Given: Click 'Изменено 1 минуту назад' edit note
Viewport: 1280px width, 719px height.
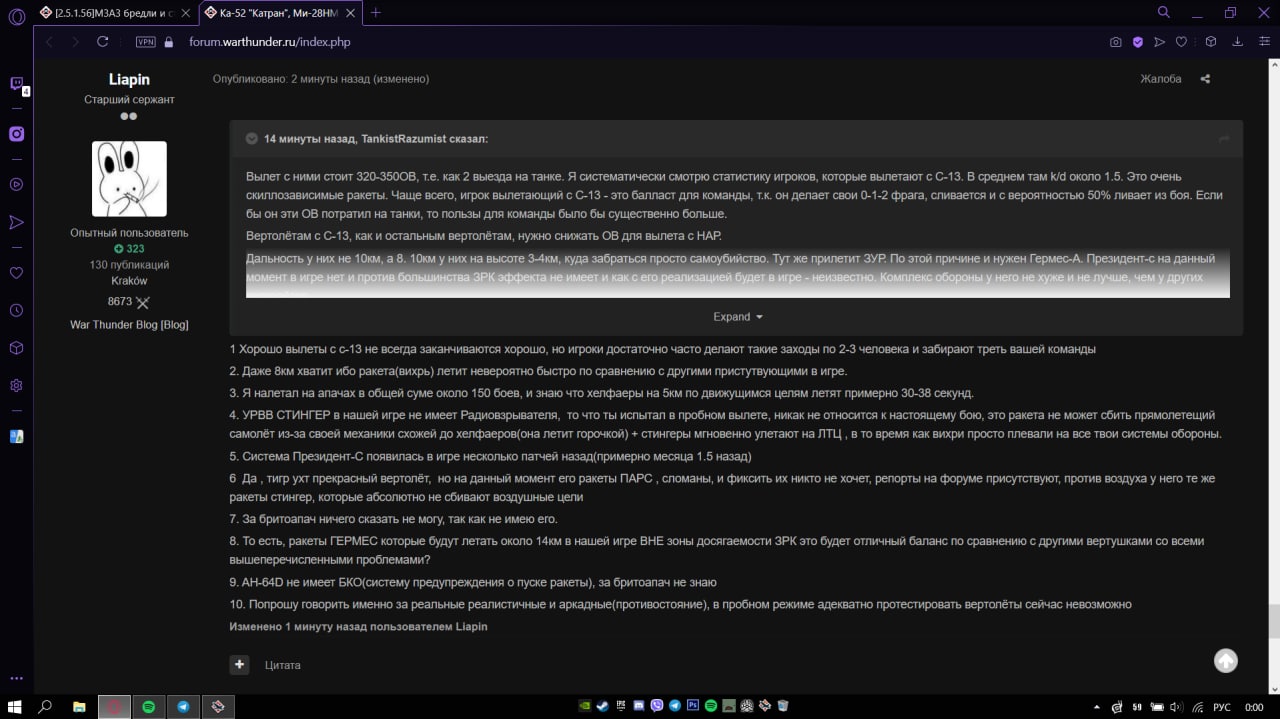Looking at the screenshot, I should [x=359, y=627].
